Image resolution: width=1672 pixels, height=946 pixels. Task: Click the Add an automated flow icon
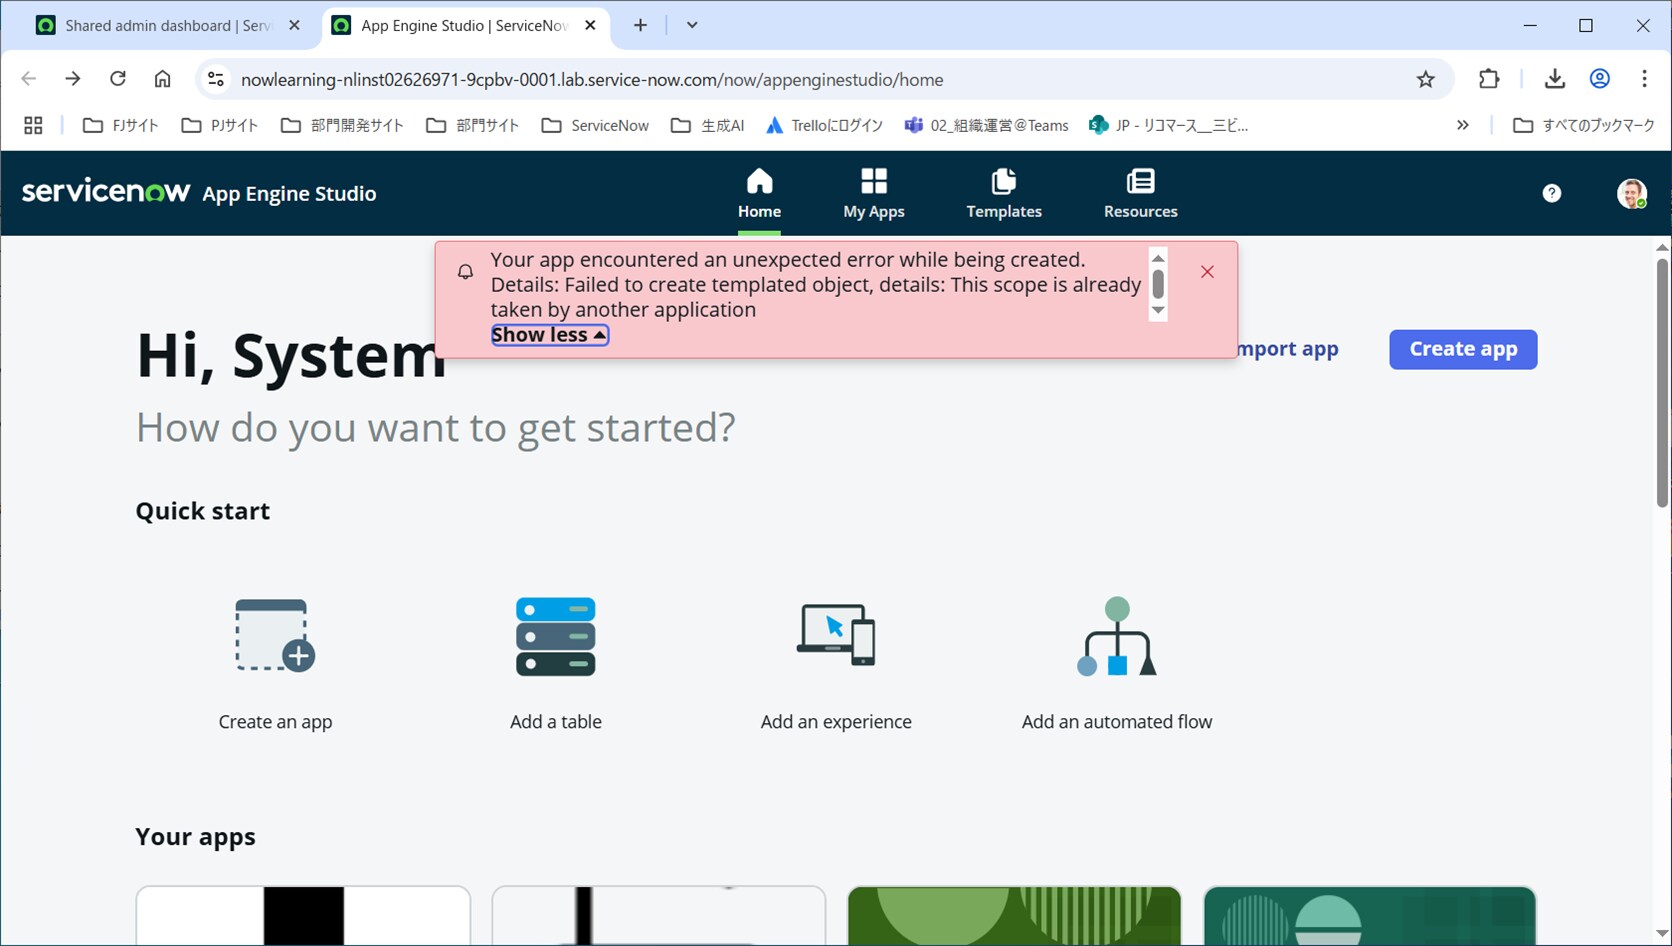click(1117, 637)
